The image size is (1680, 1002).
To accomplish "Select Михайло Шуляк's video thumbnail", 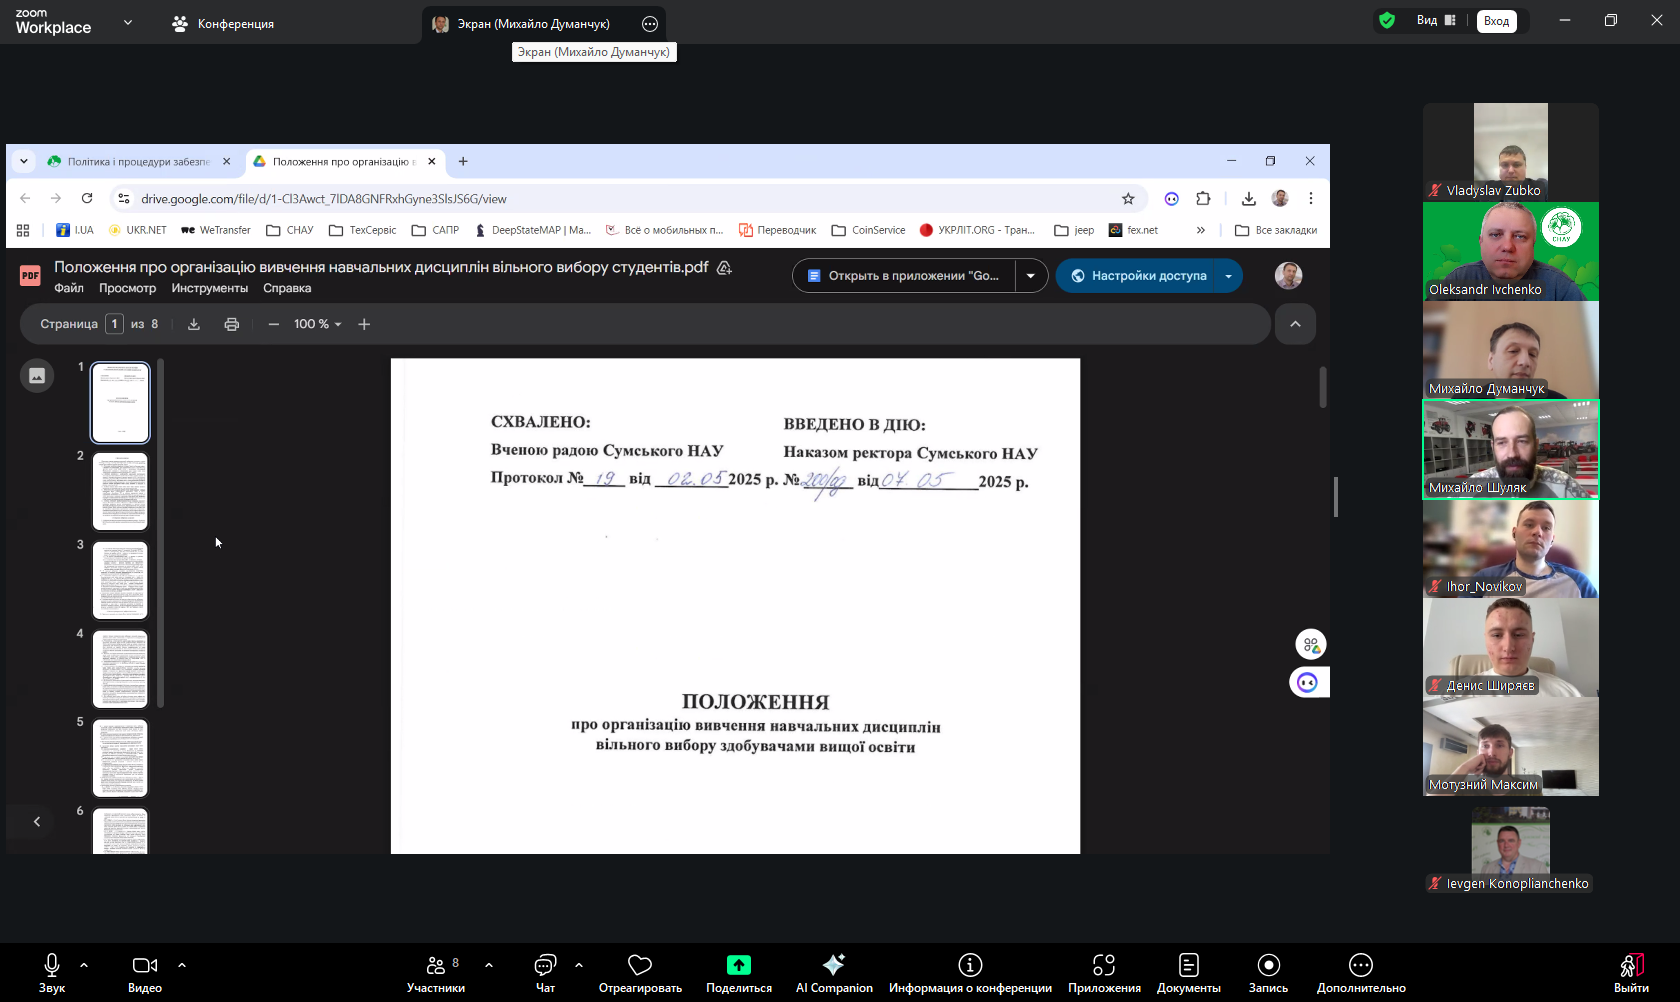I will point(1510,449).
